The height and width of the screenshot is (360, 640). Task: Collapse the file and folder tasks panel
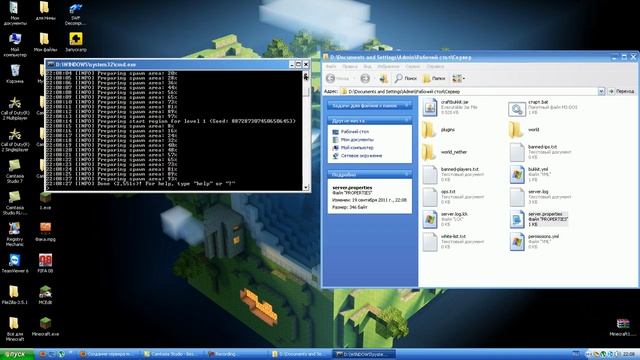click(x=407, y=106)
